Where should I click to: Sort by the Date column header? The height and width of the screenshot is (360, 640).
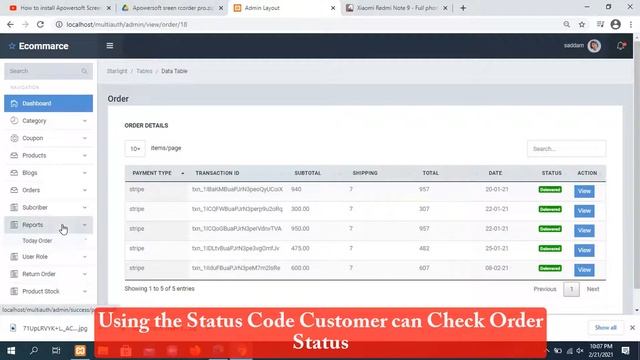495,173
